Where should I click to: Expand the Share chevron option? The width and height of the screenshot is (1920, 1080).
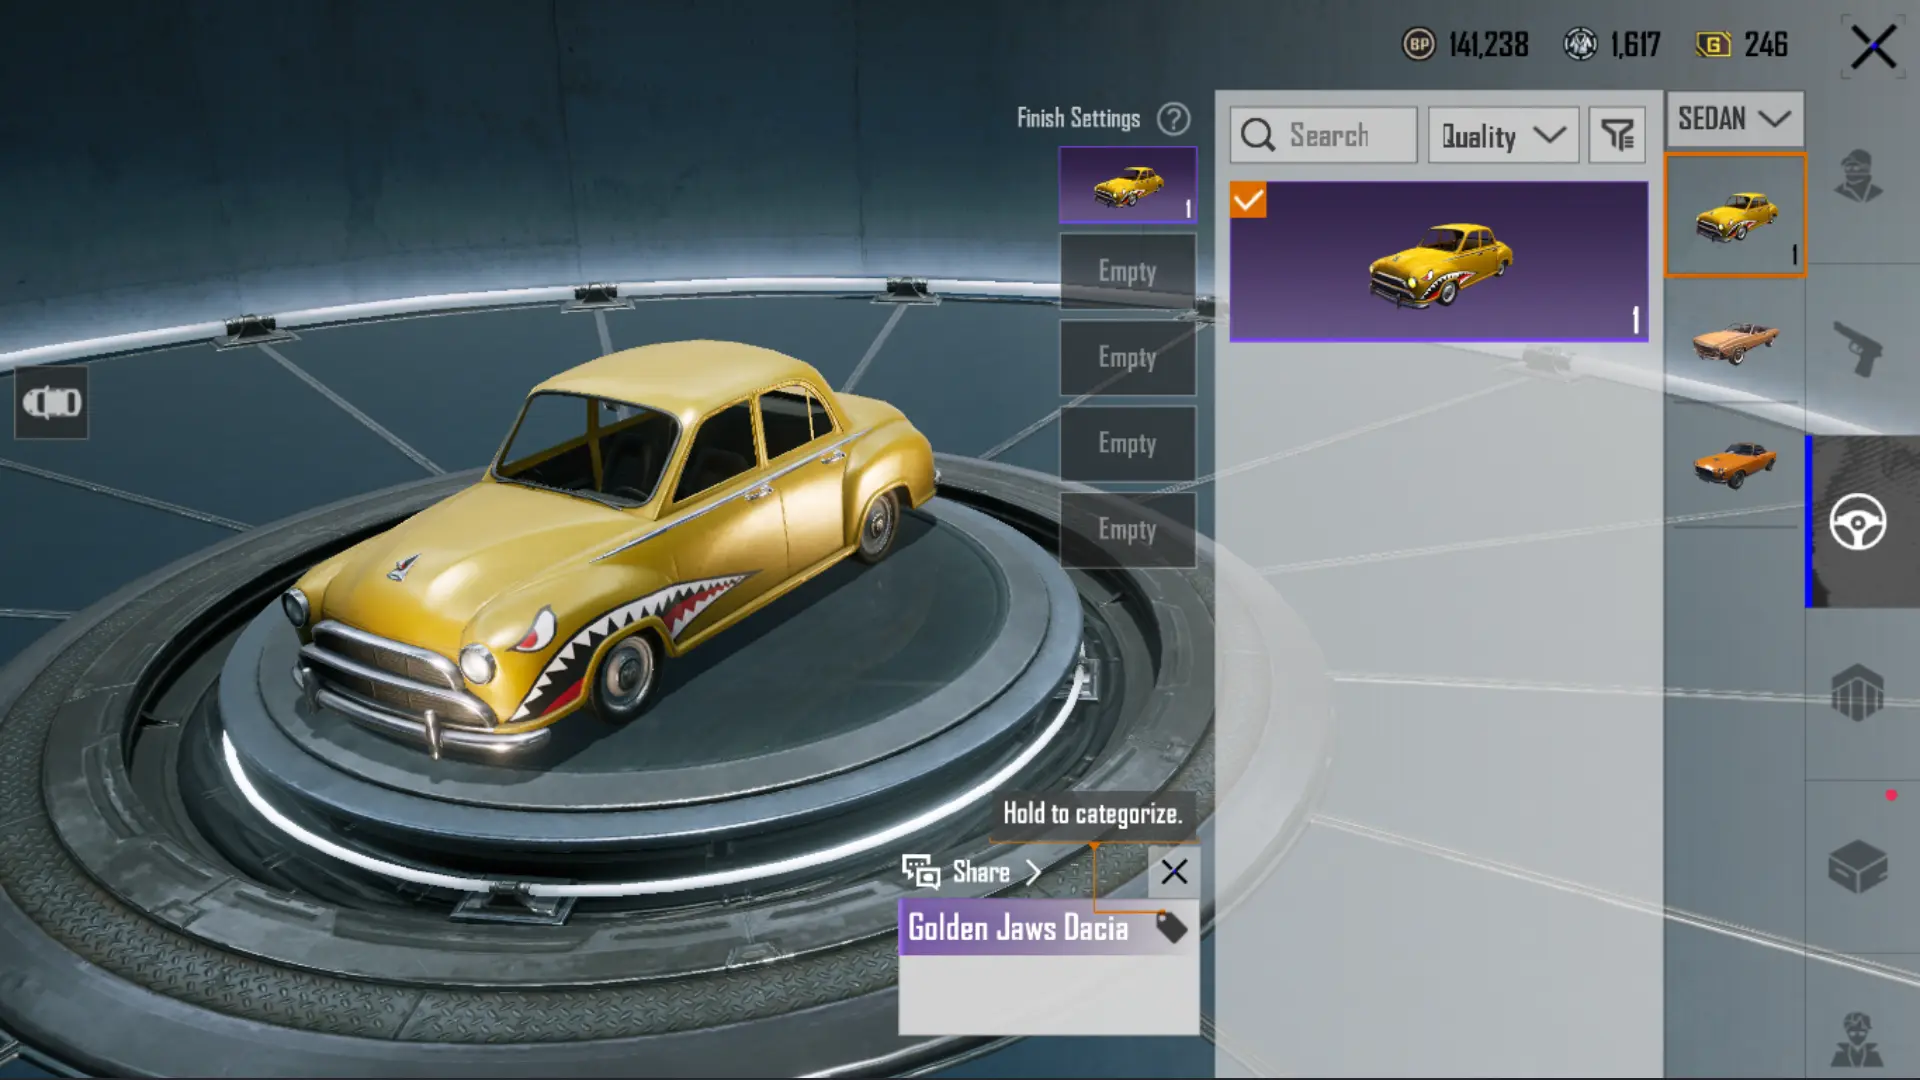(1033, 872)
